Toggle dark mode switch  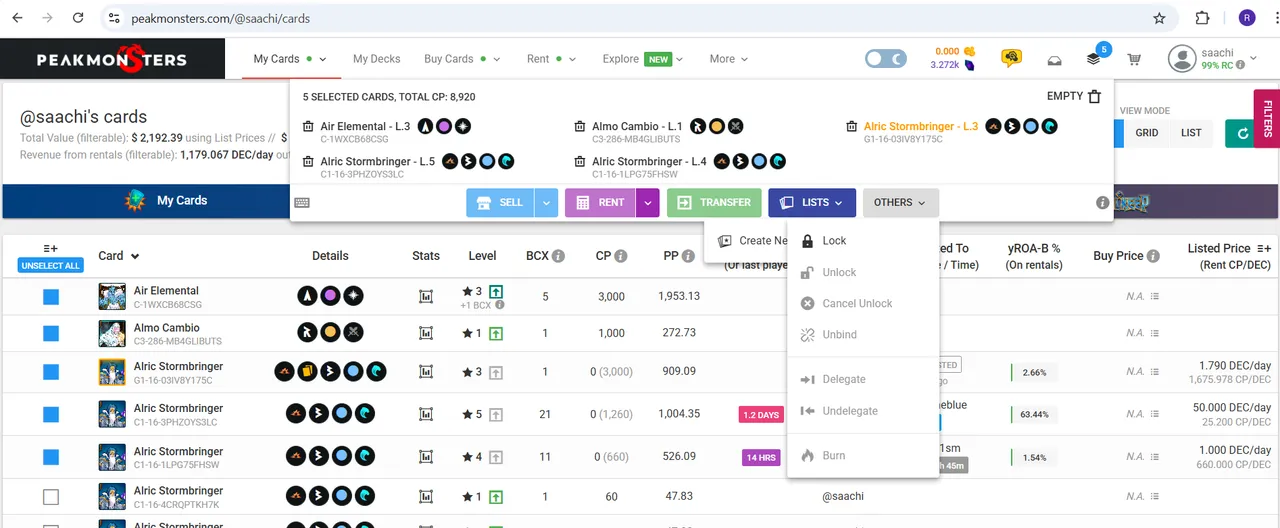tap(886, 59)
